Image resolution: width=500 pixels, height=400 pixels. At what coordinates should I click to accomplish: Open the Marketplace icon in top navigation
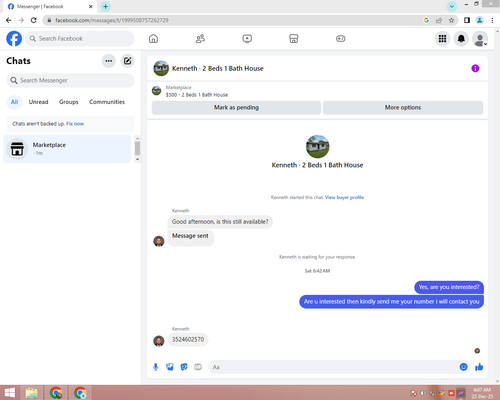pyautogui.click(x=294, y=39)
